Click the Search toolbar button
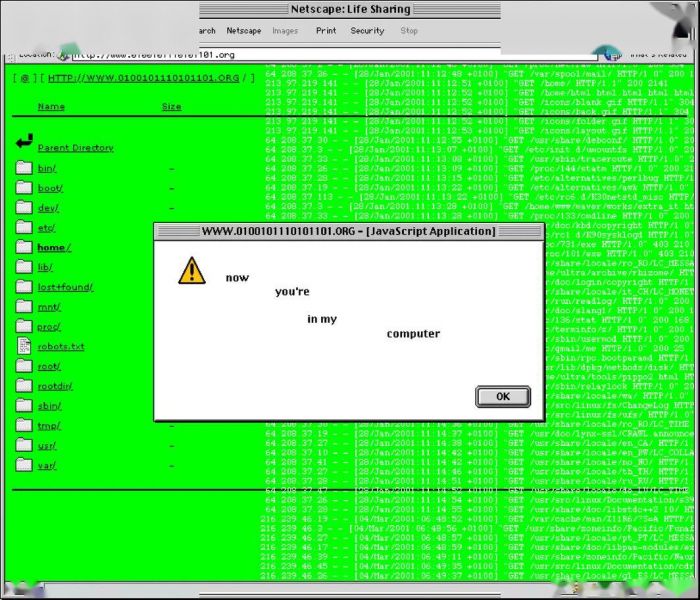Viewport: 700px width, 600px height. coord(207,31)
